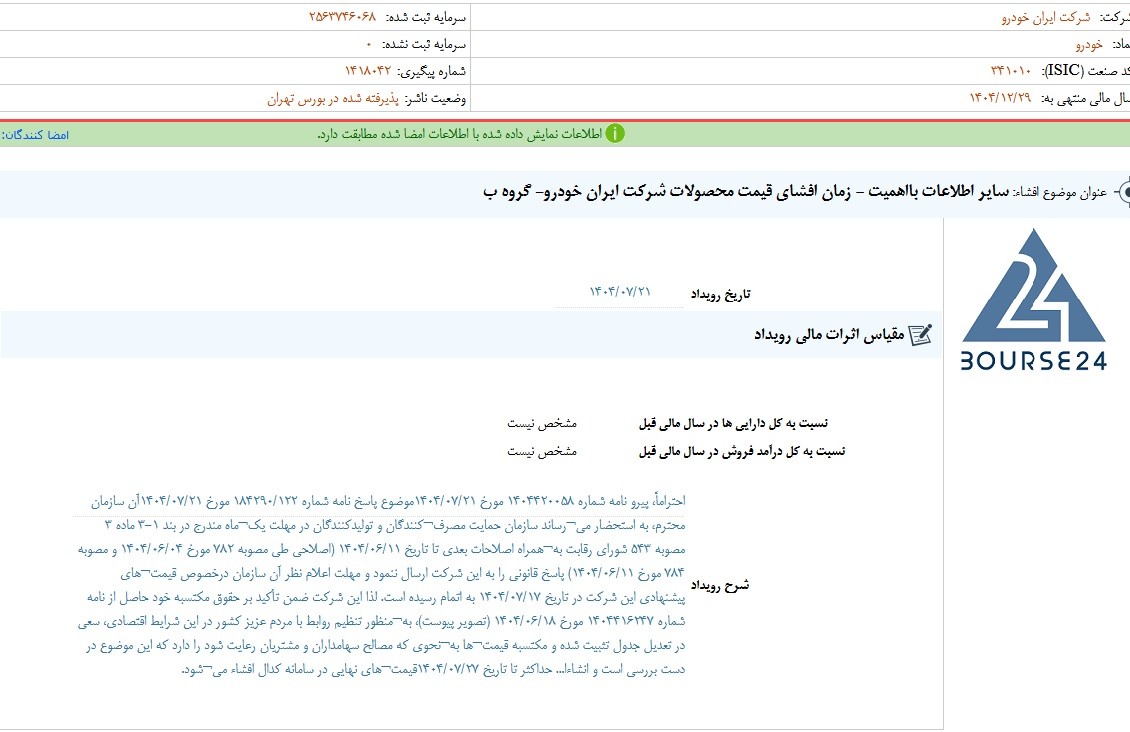Click the green info icon in the signature notice bar
The height and width of the screenshot is (732, 1130).
615,134
